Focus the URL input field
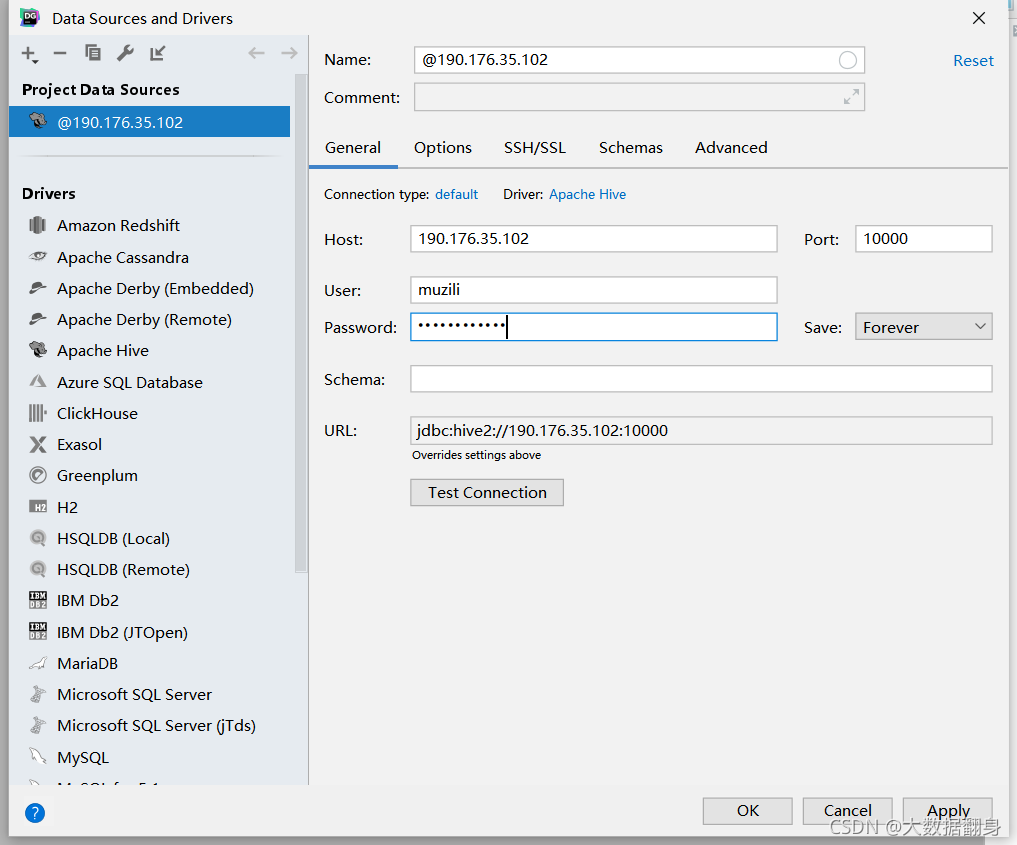Image resolution: width=1017 pixels, height=845 pixels. click(x=701, y=431)
